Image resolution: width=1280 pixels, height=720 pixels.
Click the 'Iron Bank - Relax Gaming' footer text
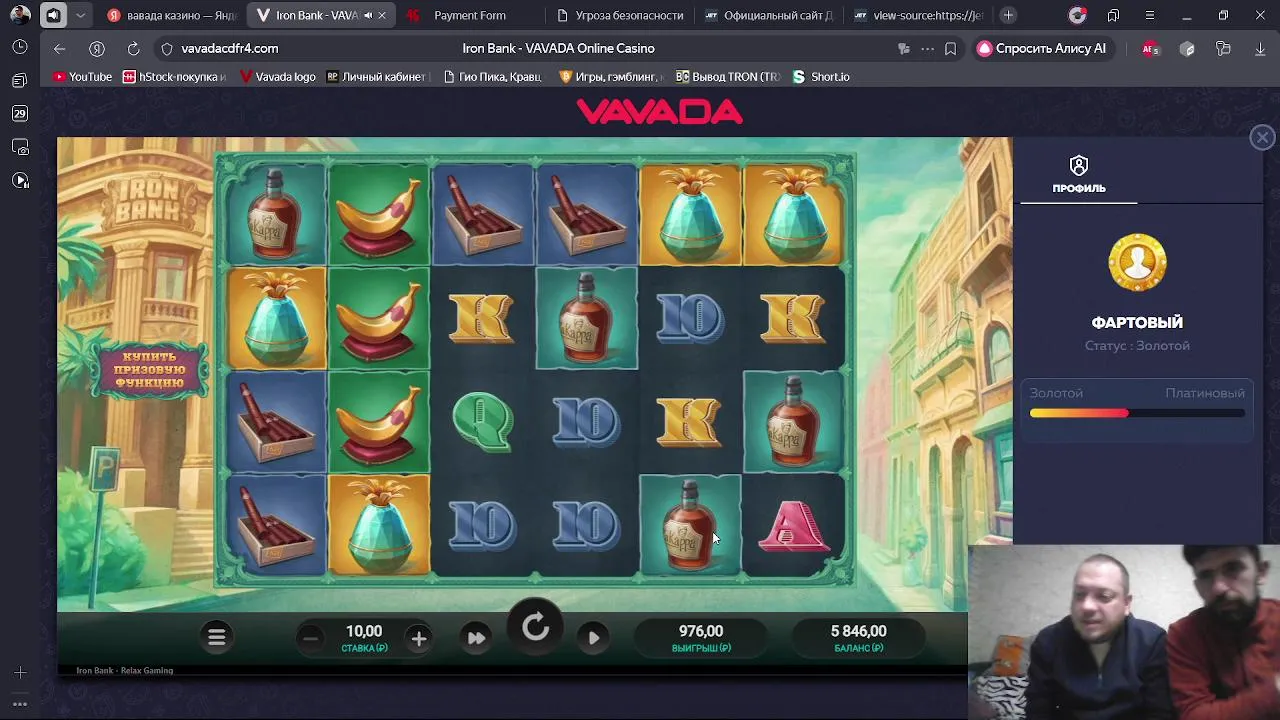point(125,671)
